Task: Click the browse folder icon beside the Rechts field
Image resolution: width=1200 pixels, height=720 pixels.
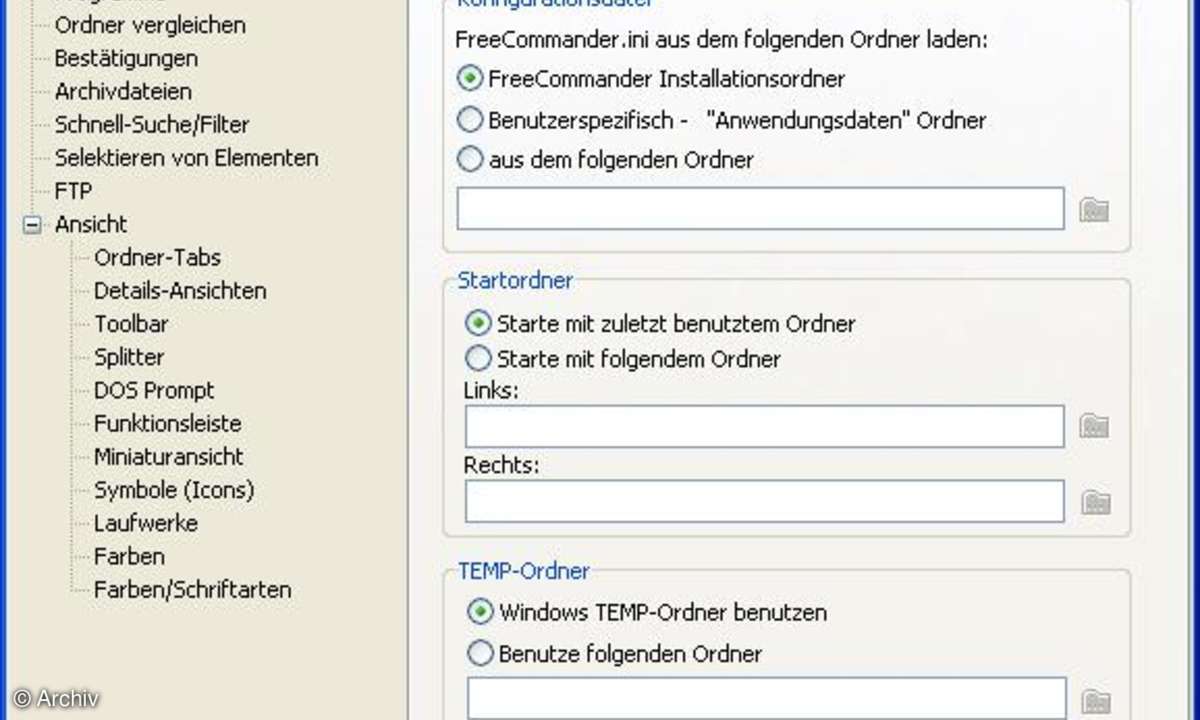Action: pyautogui.click(x=1096, y=502)
